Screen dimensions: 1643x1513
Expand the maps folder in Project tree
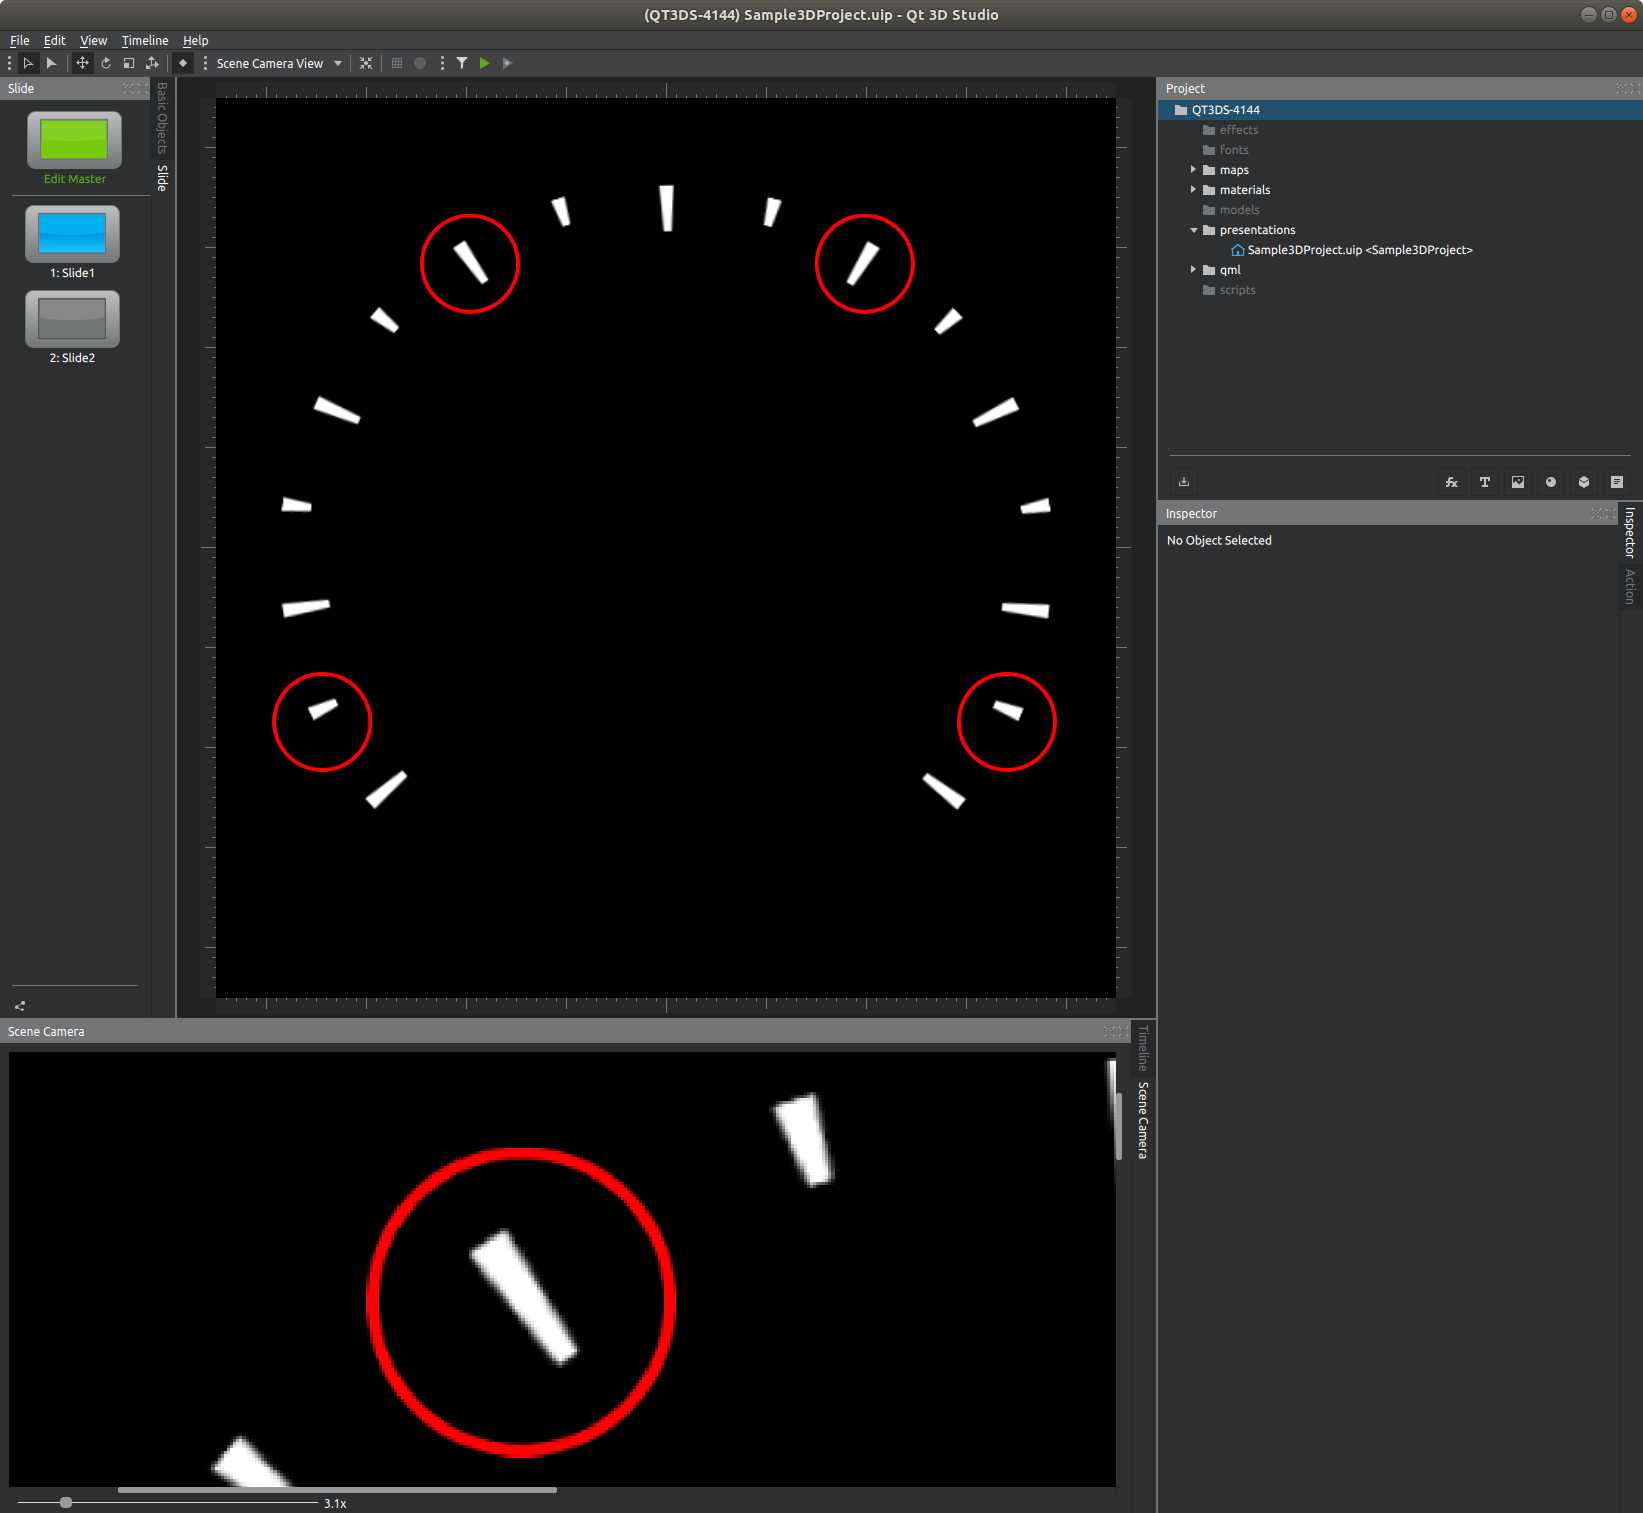coord(1193,170)
